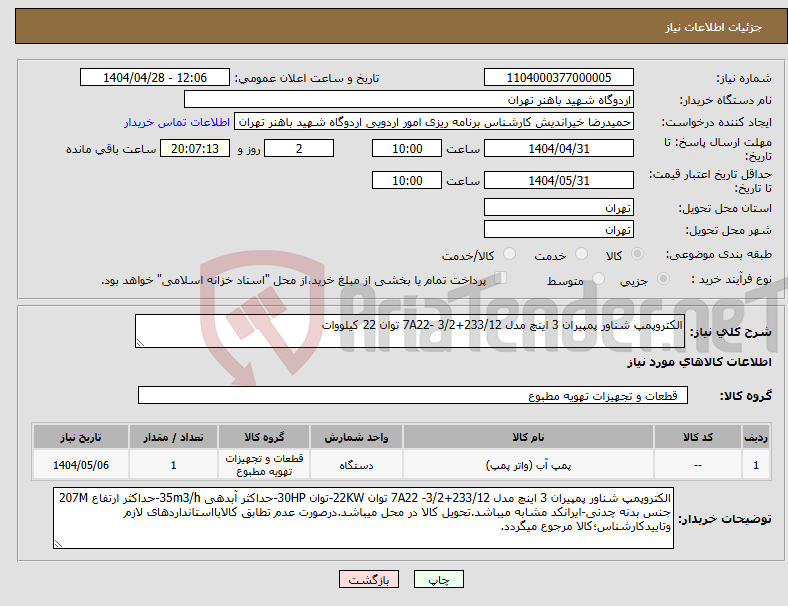Image resolution: width=788 pixels, height=606 pixels.
Task: Open the اطلاعات تماس خریدار link
Action: pyautogui.click(x=177, y=122)
